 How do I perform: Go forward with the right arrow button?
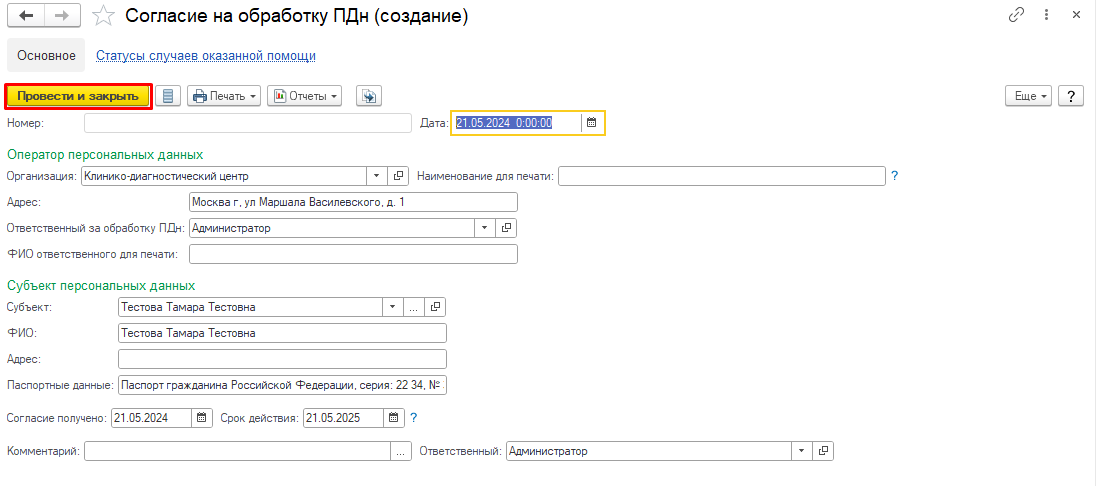point(62,15)
